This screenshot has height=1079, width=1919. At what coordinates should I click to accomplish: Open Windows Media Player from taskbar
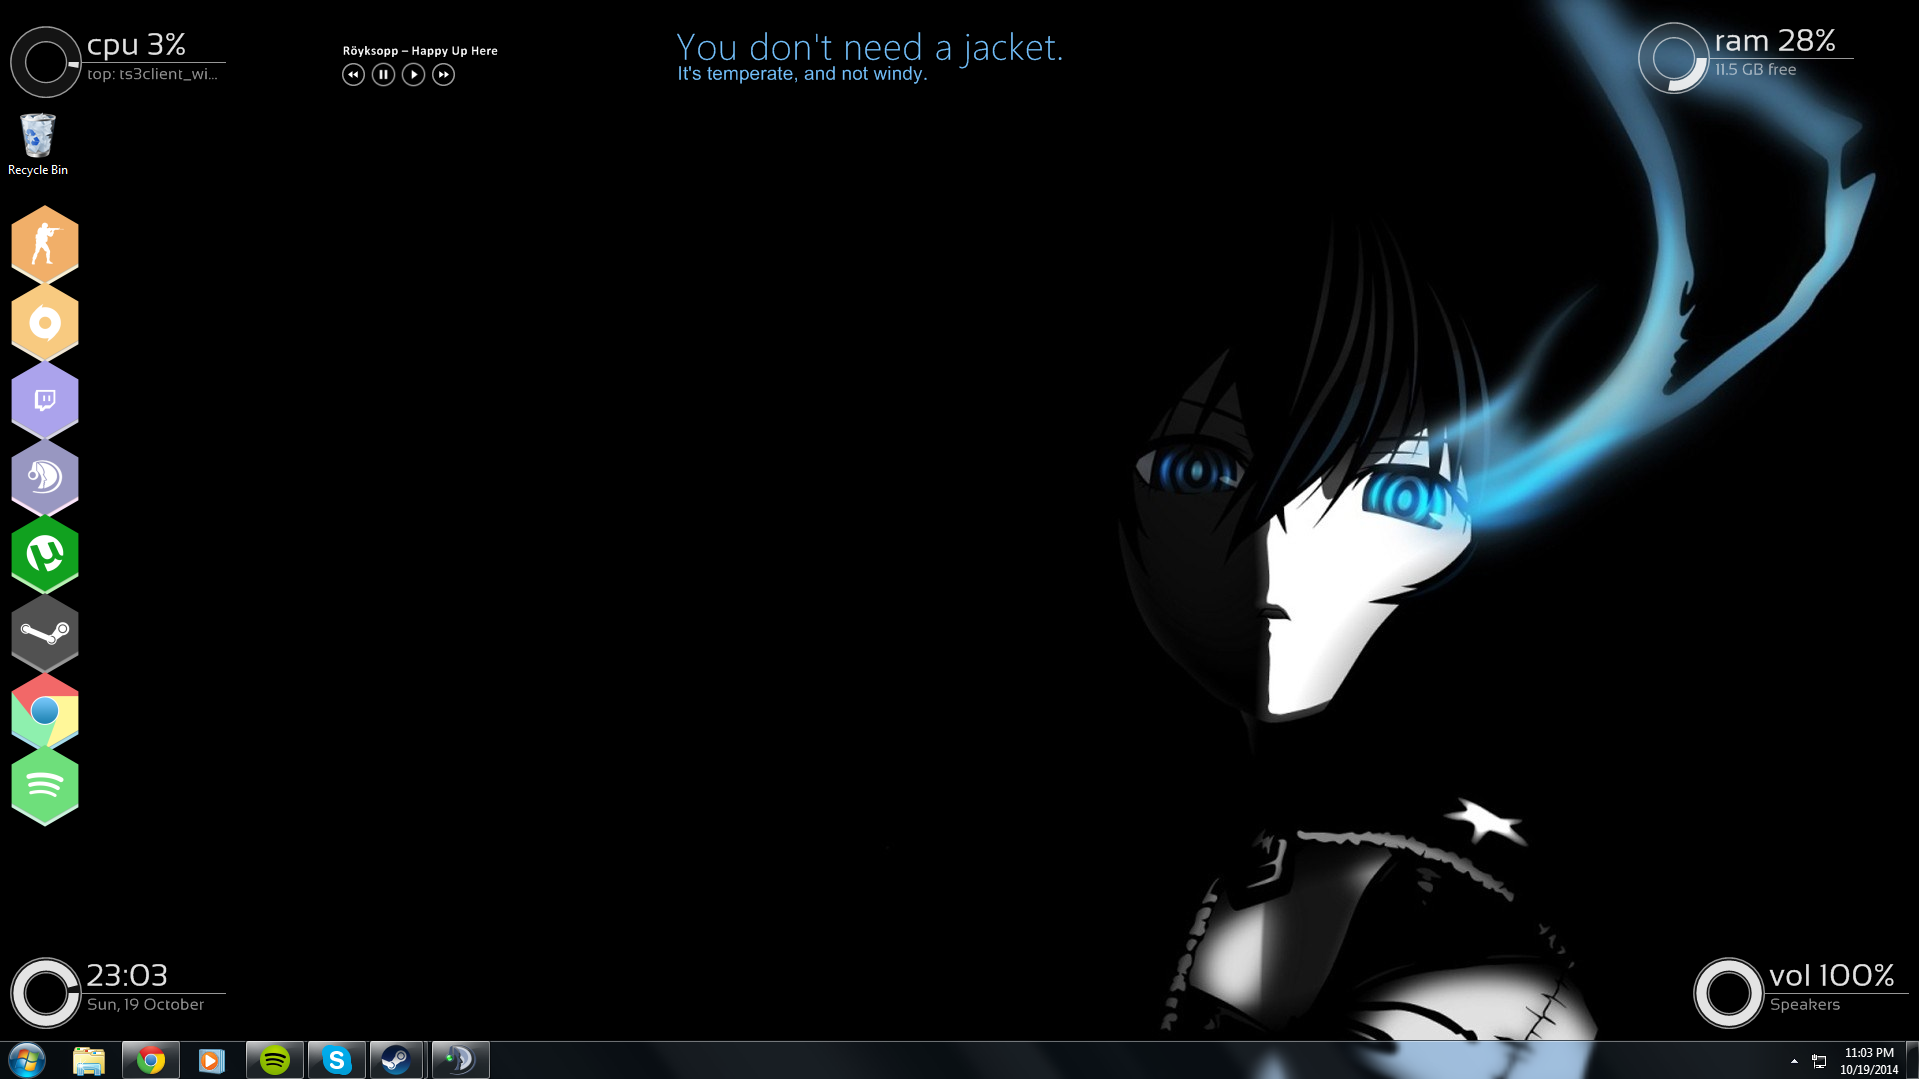(x=212, y=1060)
